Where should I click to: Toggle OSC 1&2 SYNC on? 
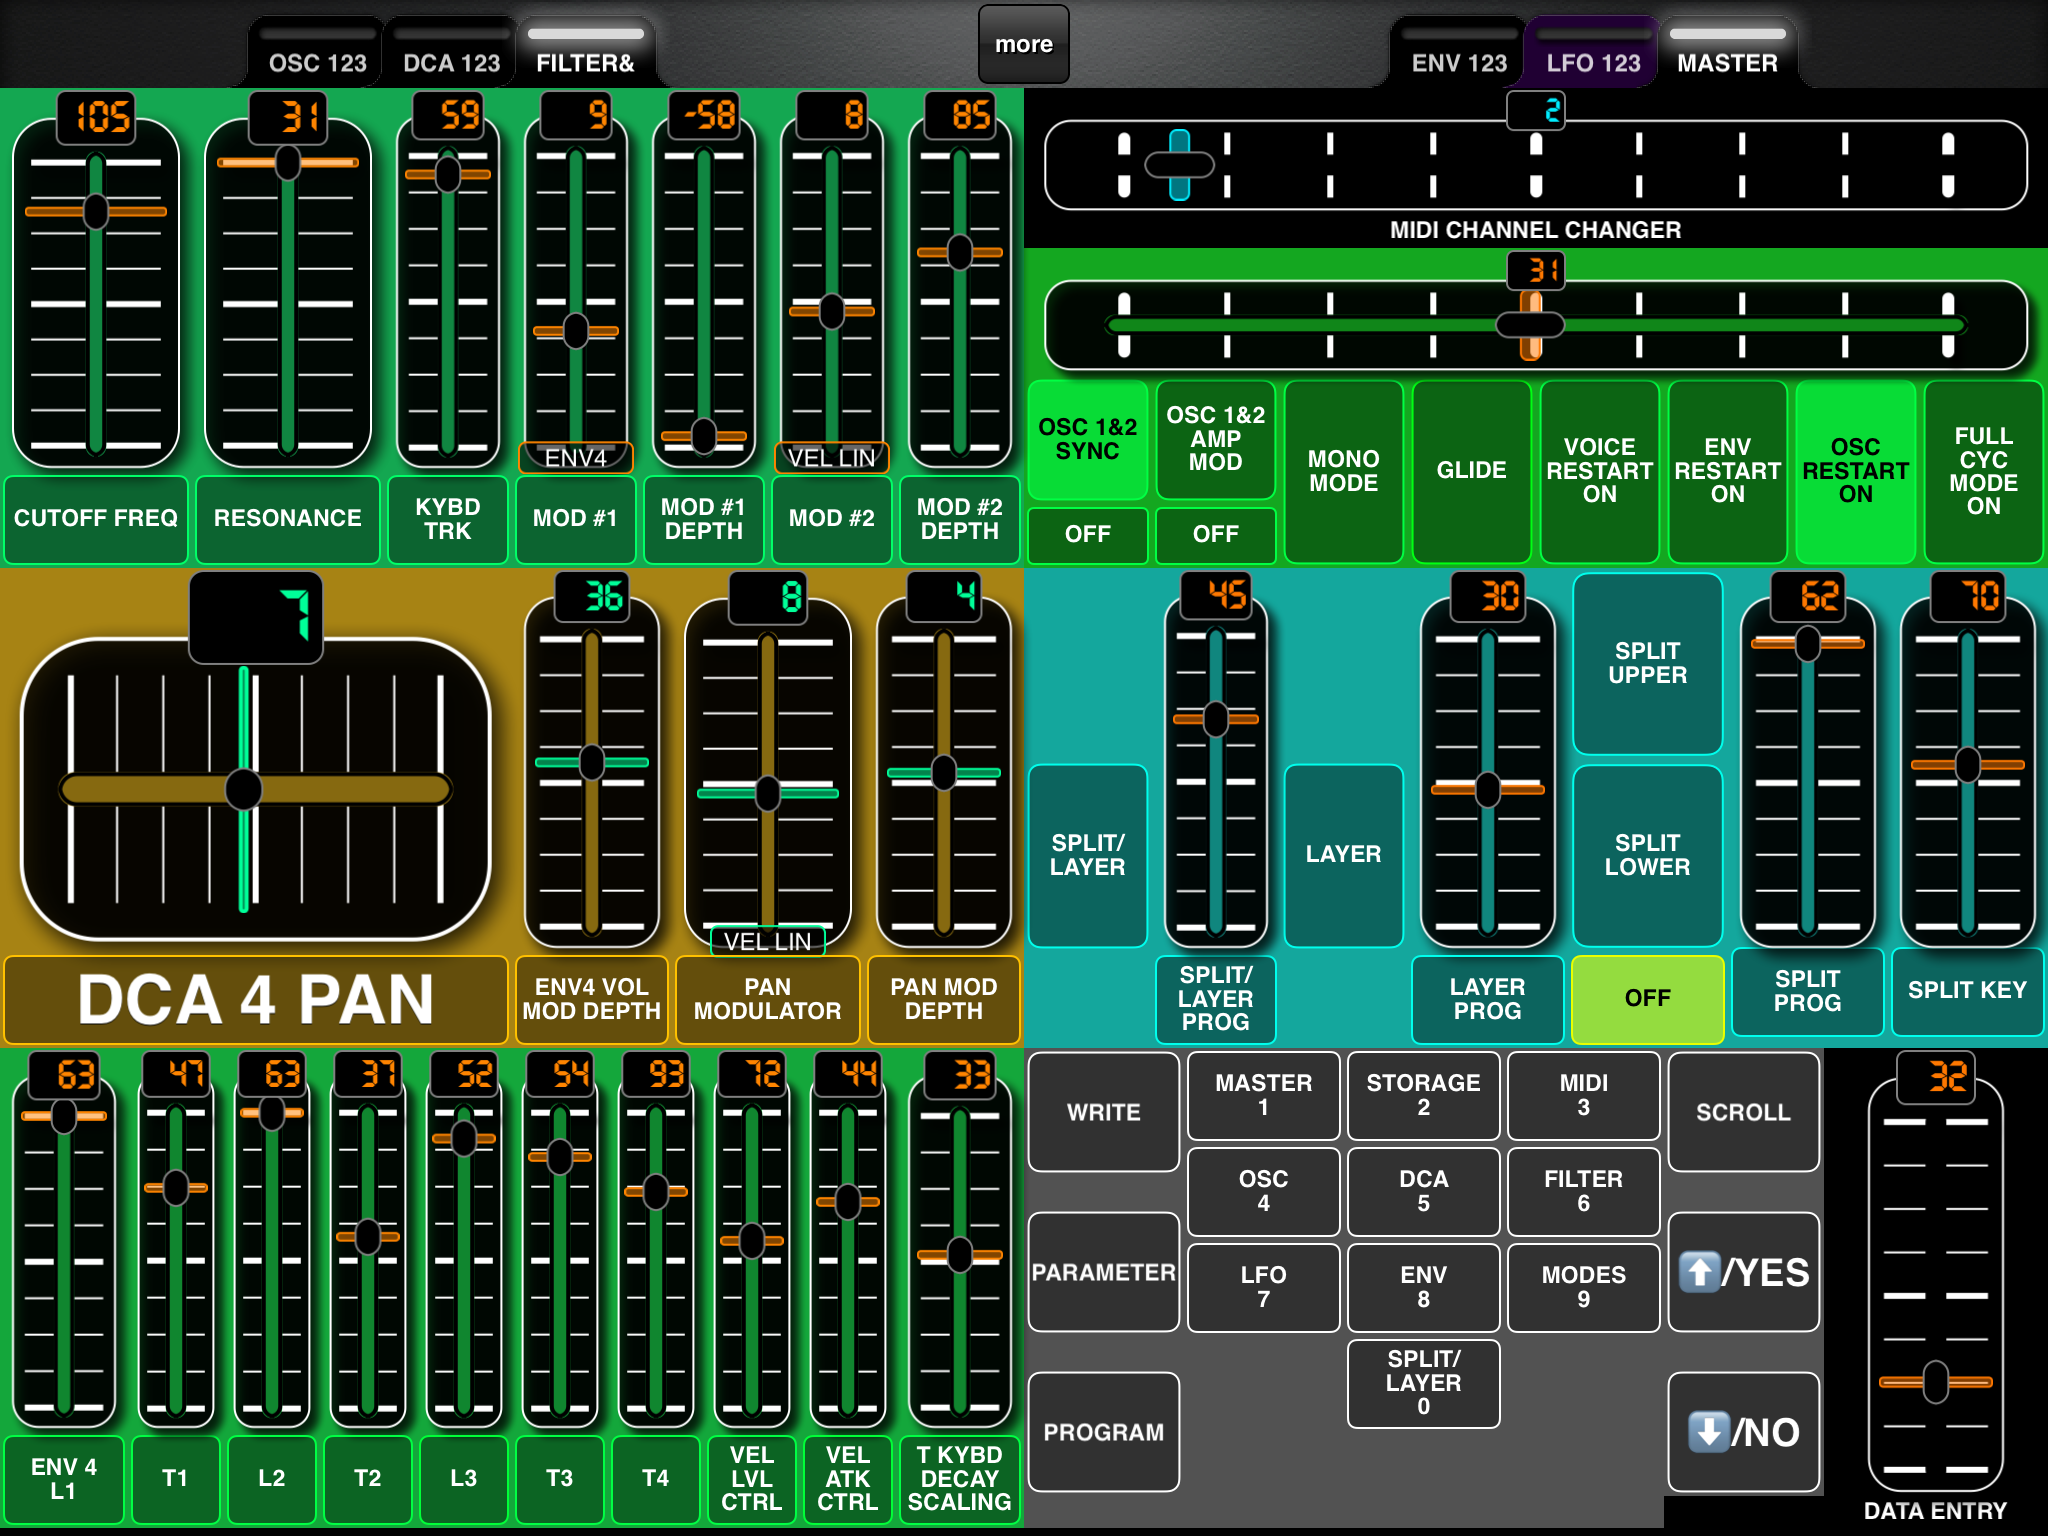tap(1088, 440)
